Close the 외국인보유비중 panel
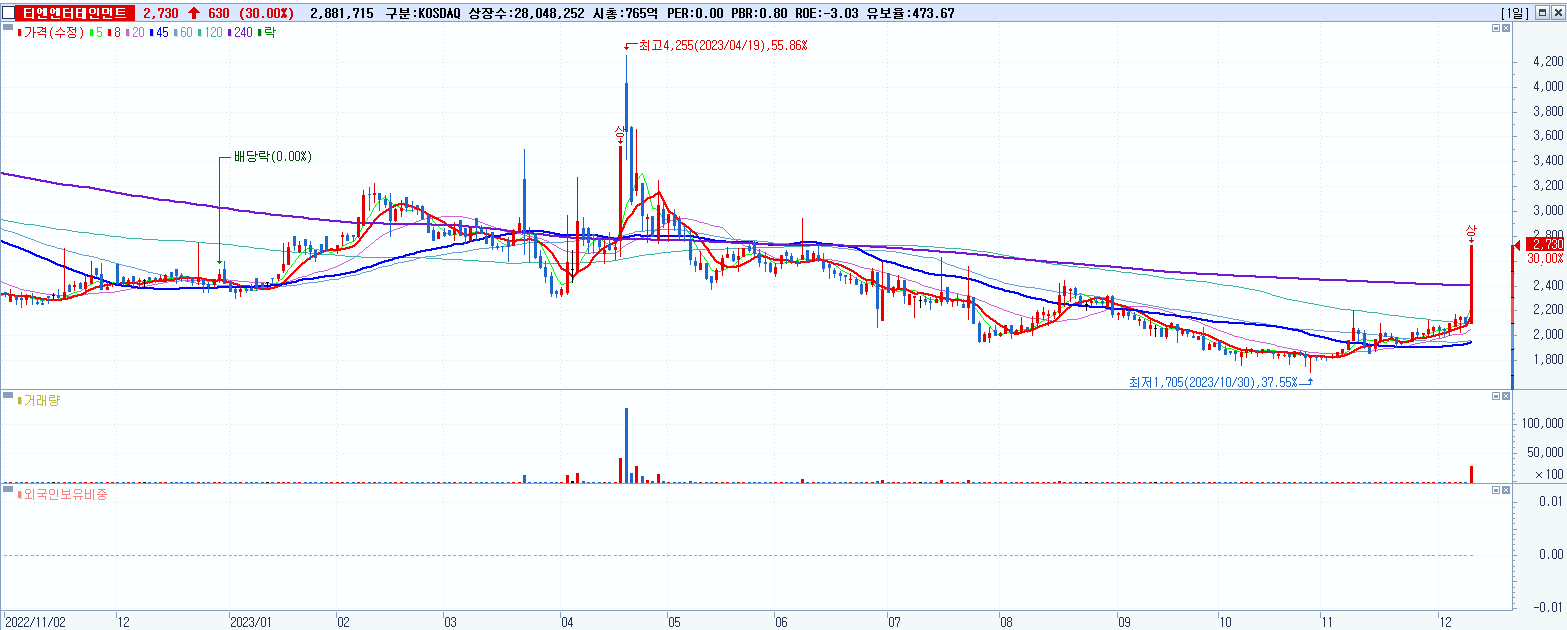The width and height of the screenshot is (1567, 630). coord(1507,490)
